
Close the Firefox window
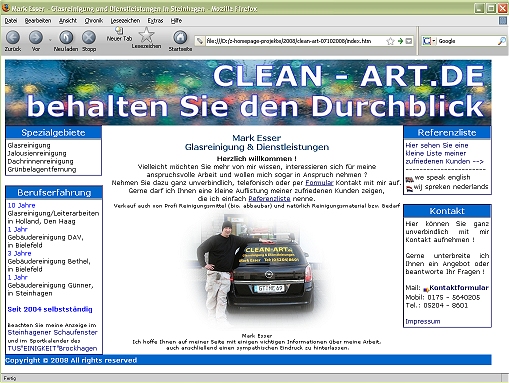tap(502, 8)
